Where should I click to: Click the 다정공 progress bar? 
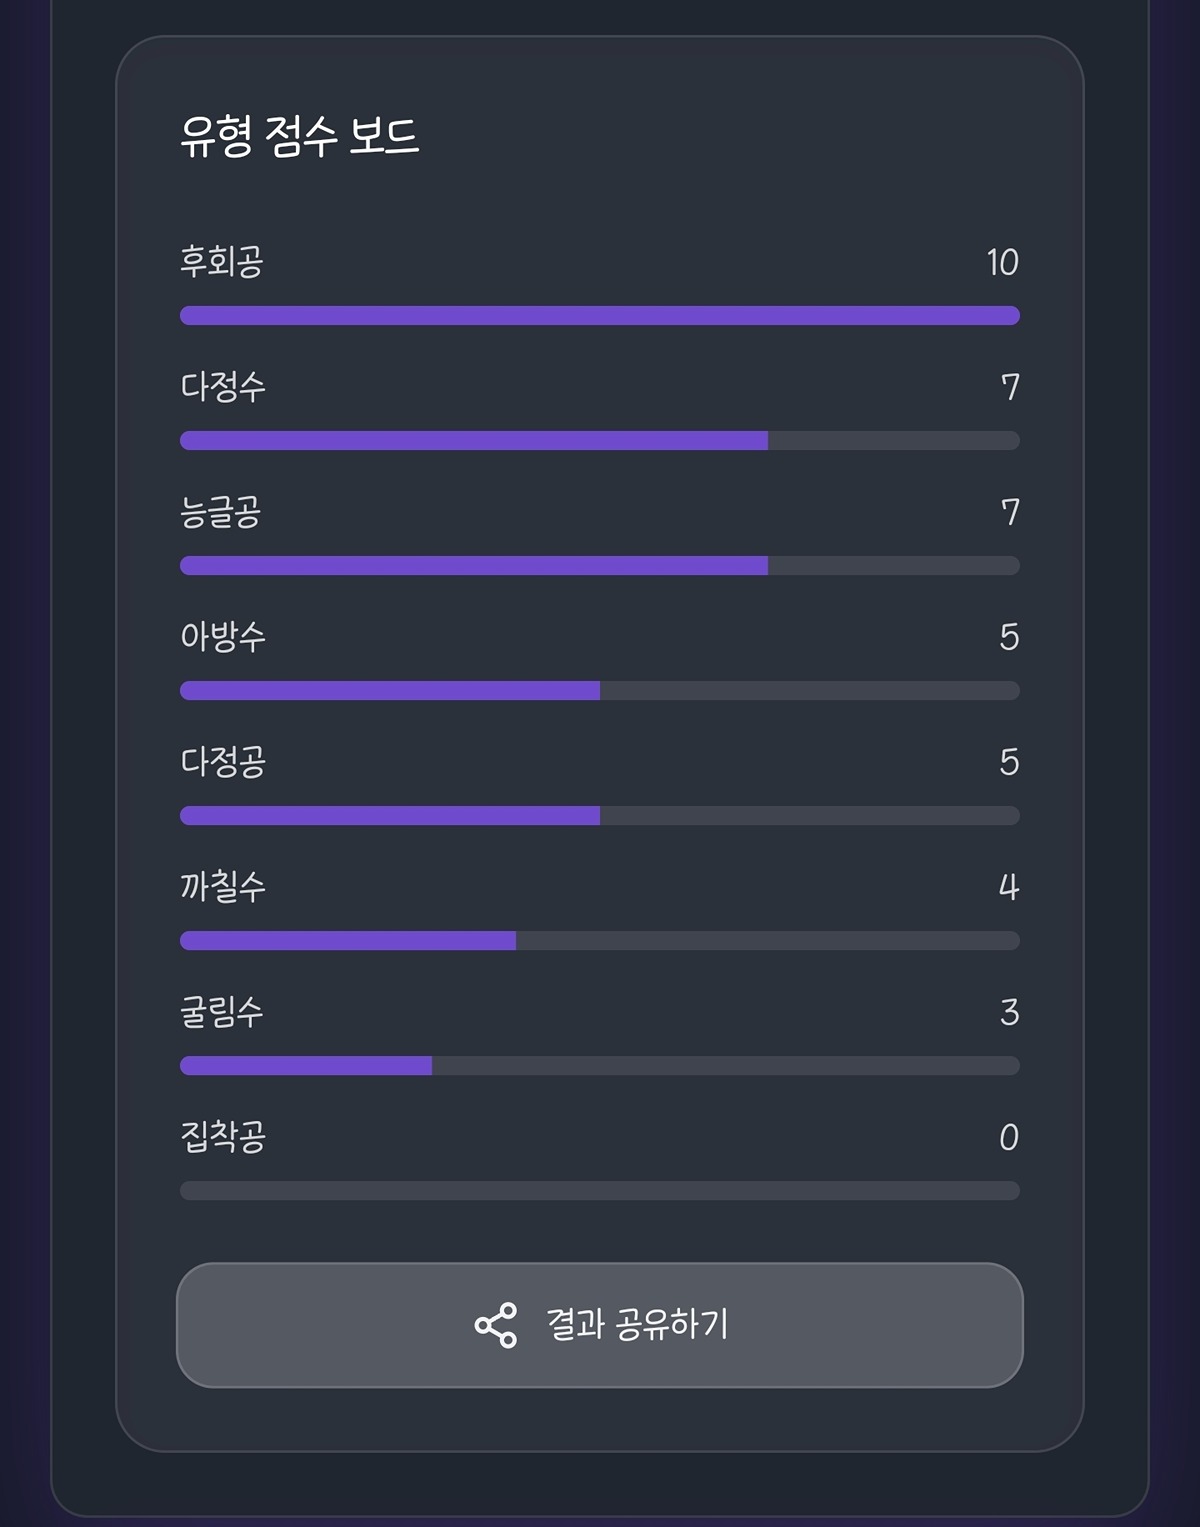pyautogui.click(x=600, y=816)
